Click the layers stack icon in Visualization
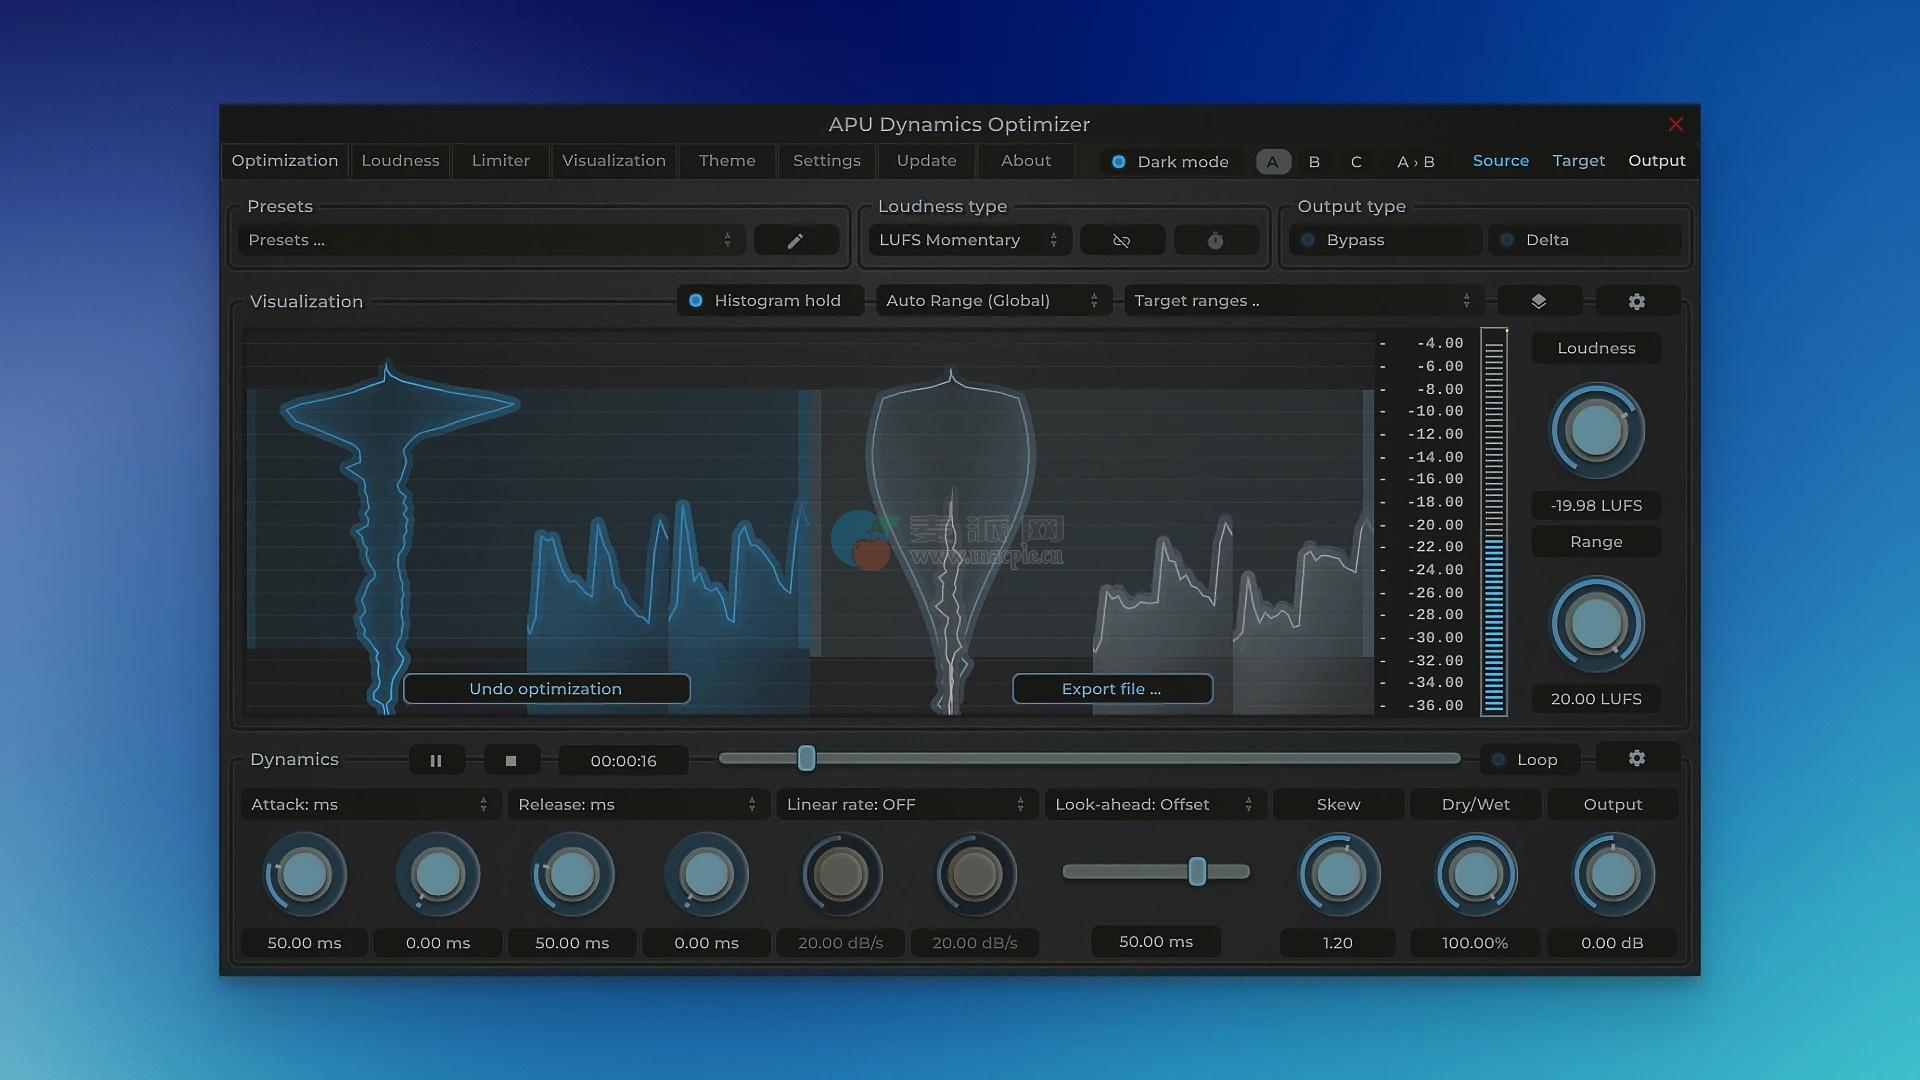 1538,301
